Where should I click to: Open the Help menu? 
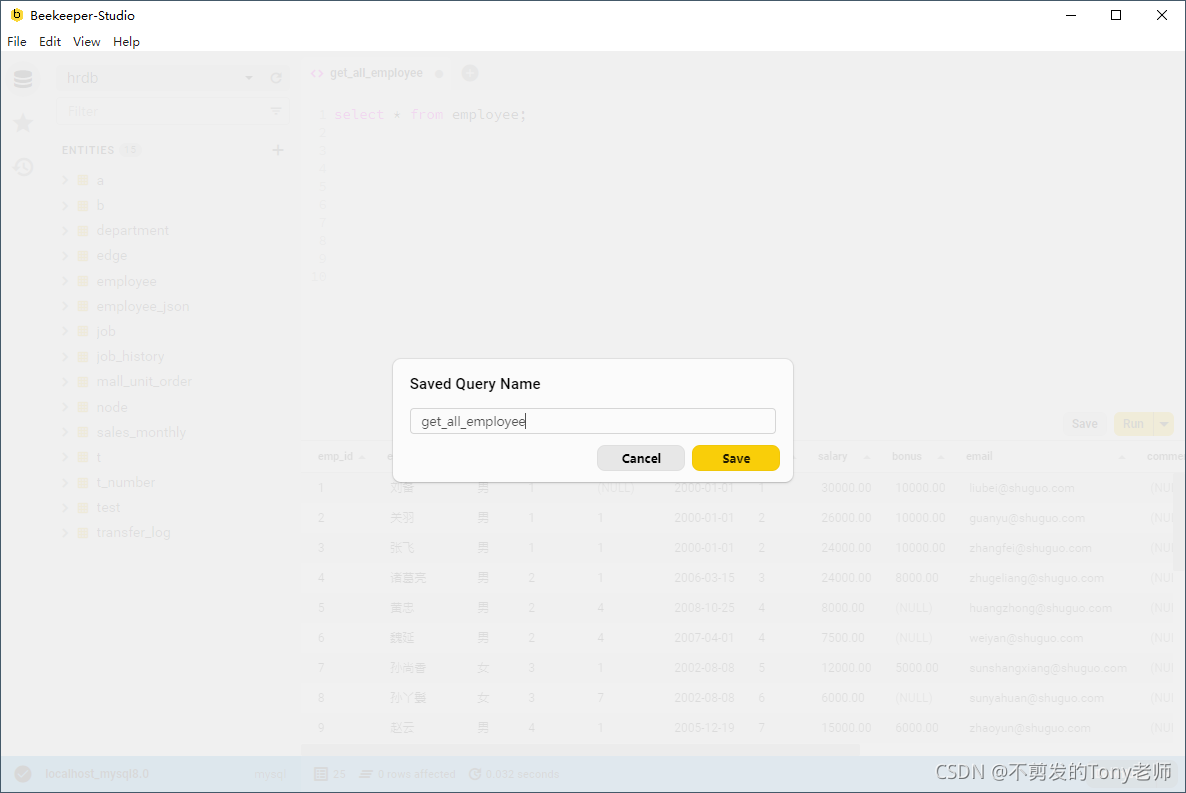click(126, 42)
